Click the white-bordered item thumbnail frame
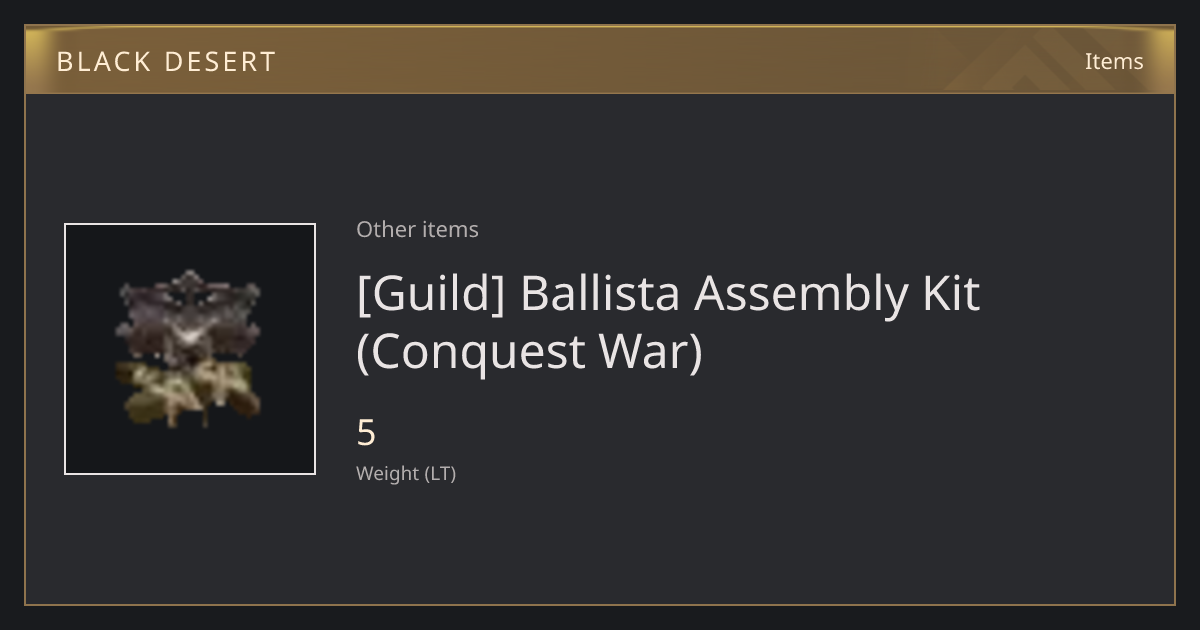 (190, 349)
